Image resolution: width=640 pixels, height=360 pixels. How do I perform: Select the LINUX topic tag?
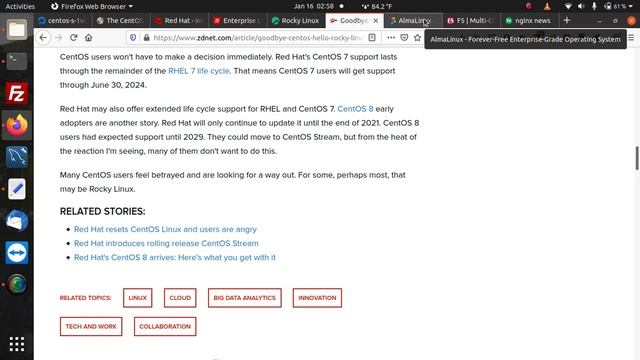(x=138, y=298)
